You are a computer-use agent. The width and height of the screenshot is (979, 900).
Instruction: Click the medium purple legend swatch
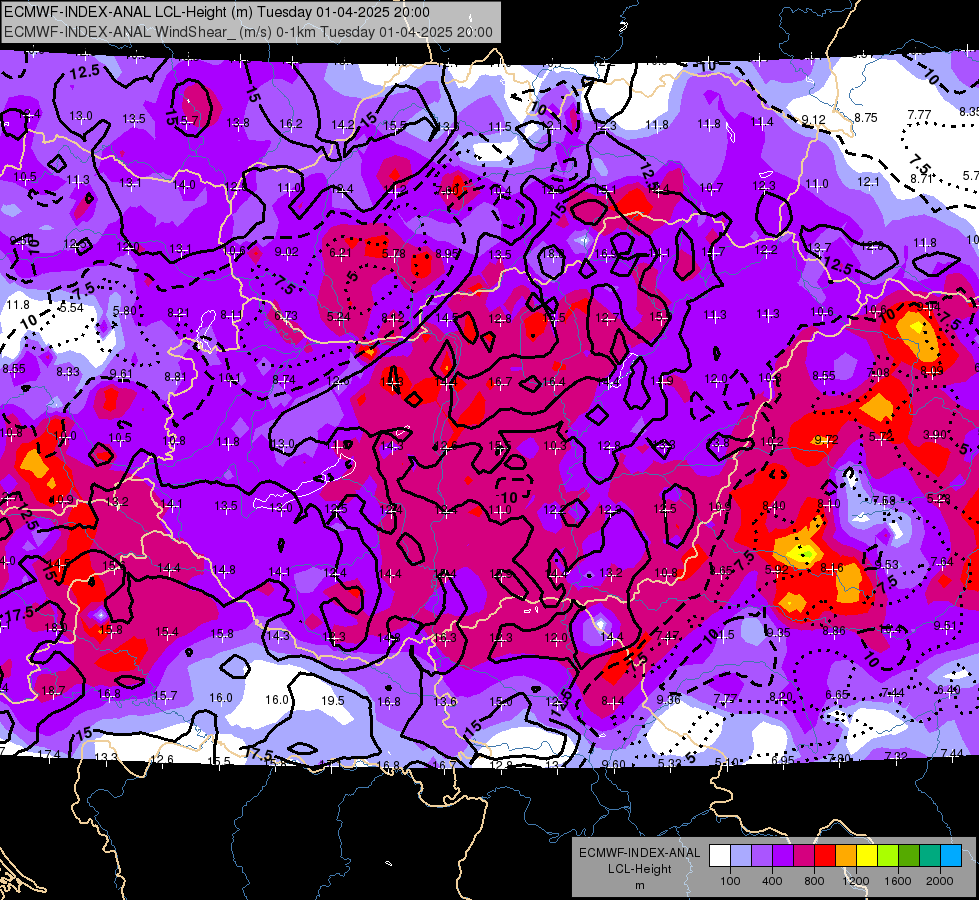762,856
